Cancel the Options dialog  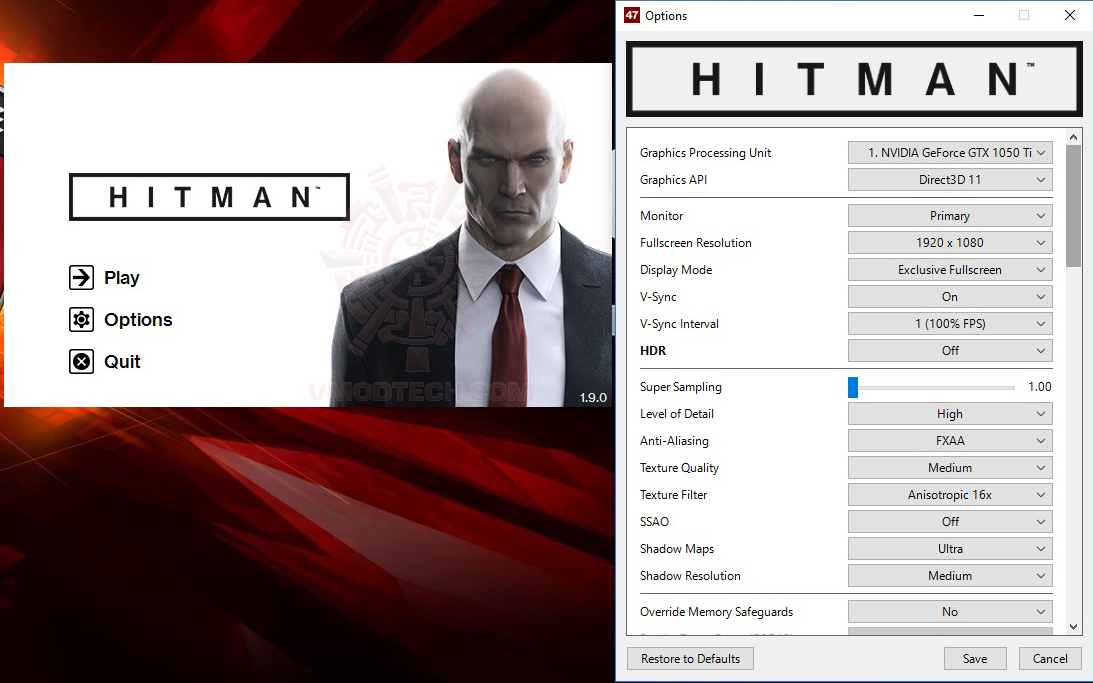coord(1050,659)
